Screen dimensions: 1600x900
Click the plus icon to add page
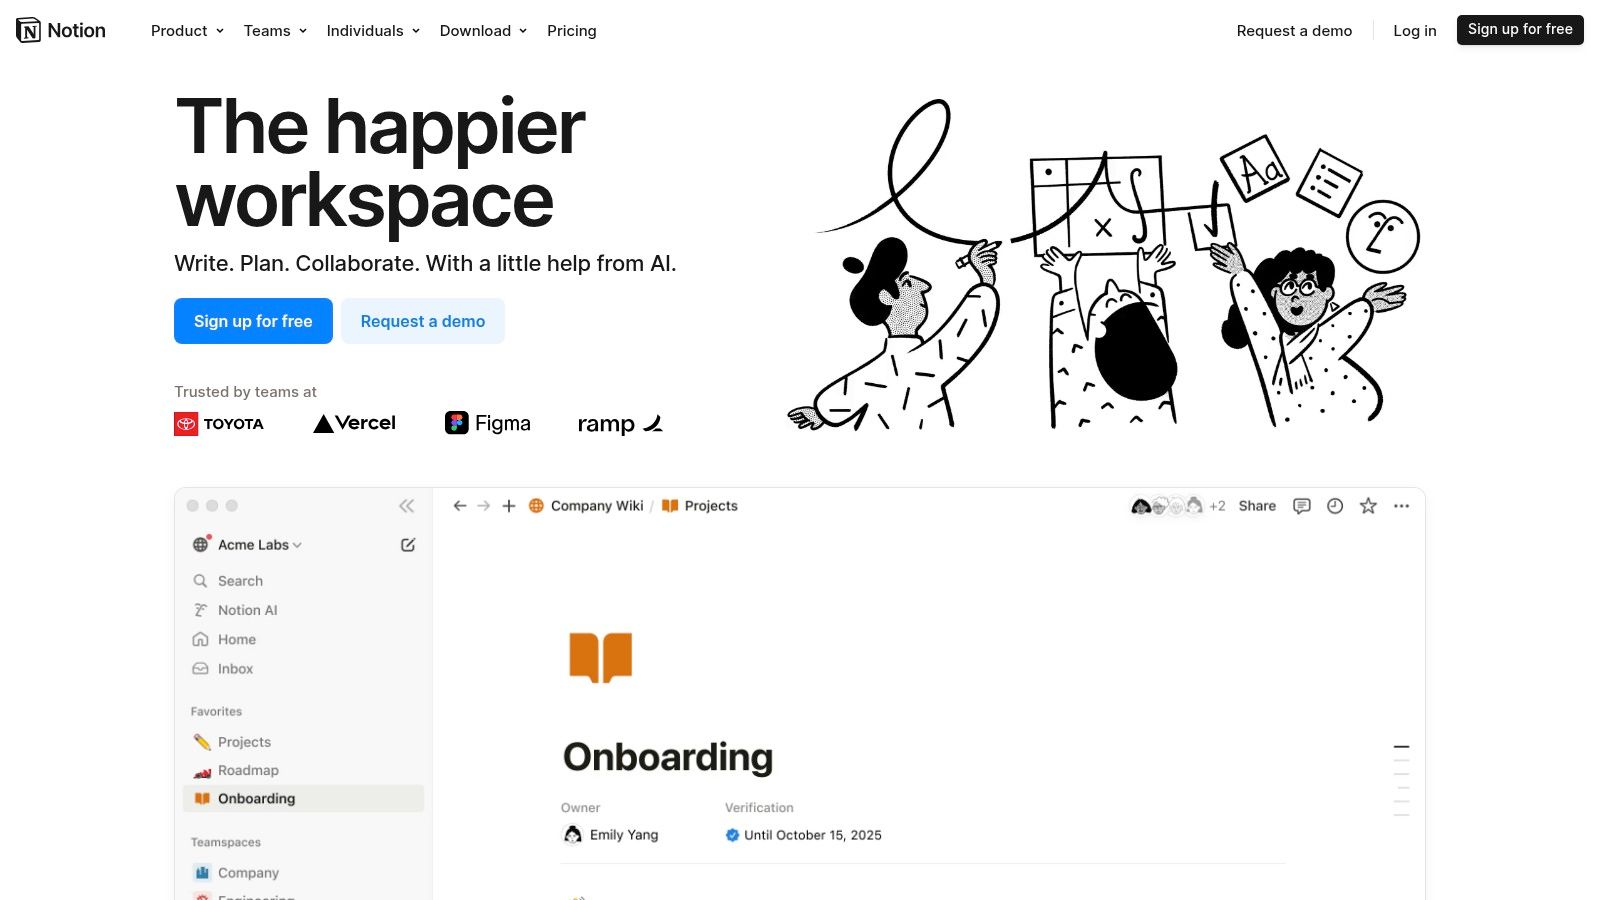coord(509,506)
